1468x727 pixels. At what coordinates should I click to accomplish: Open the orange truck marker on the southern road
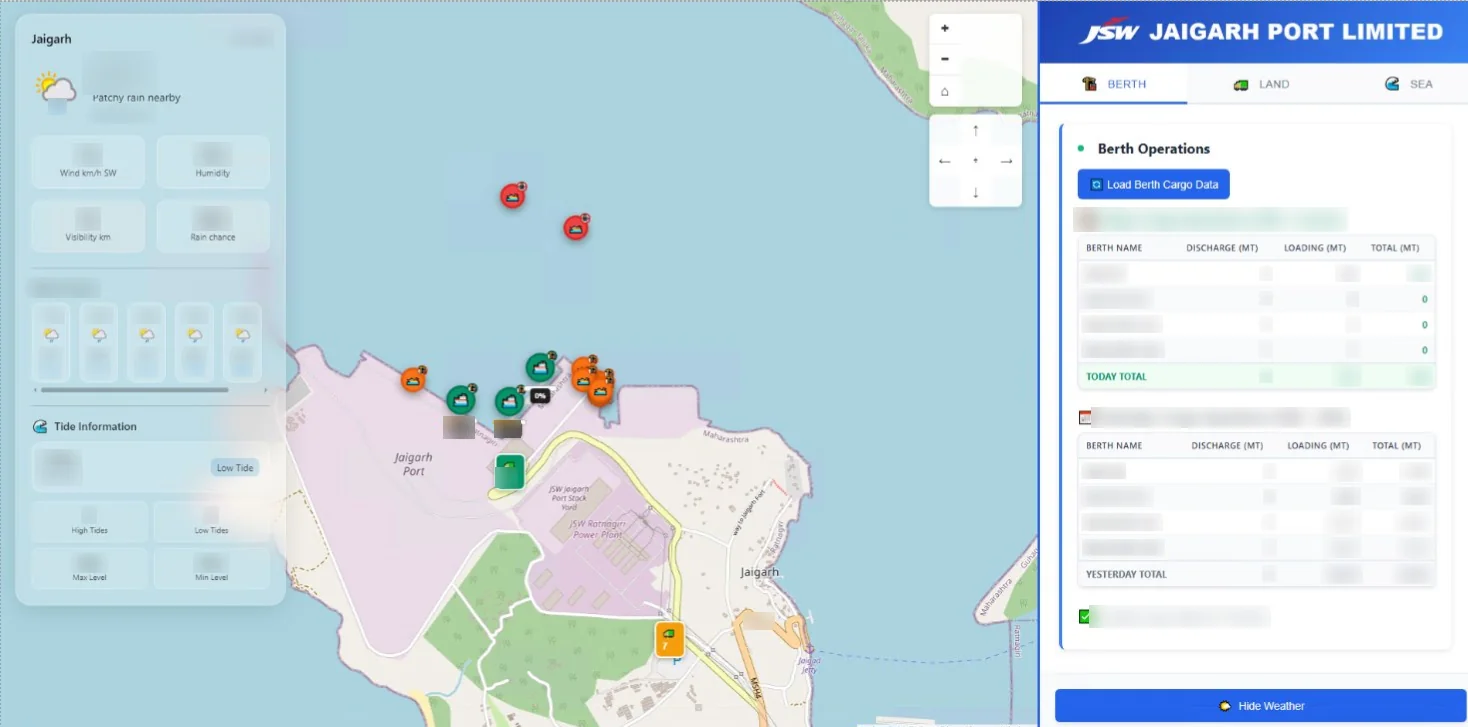(670, 639)
